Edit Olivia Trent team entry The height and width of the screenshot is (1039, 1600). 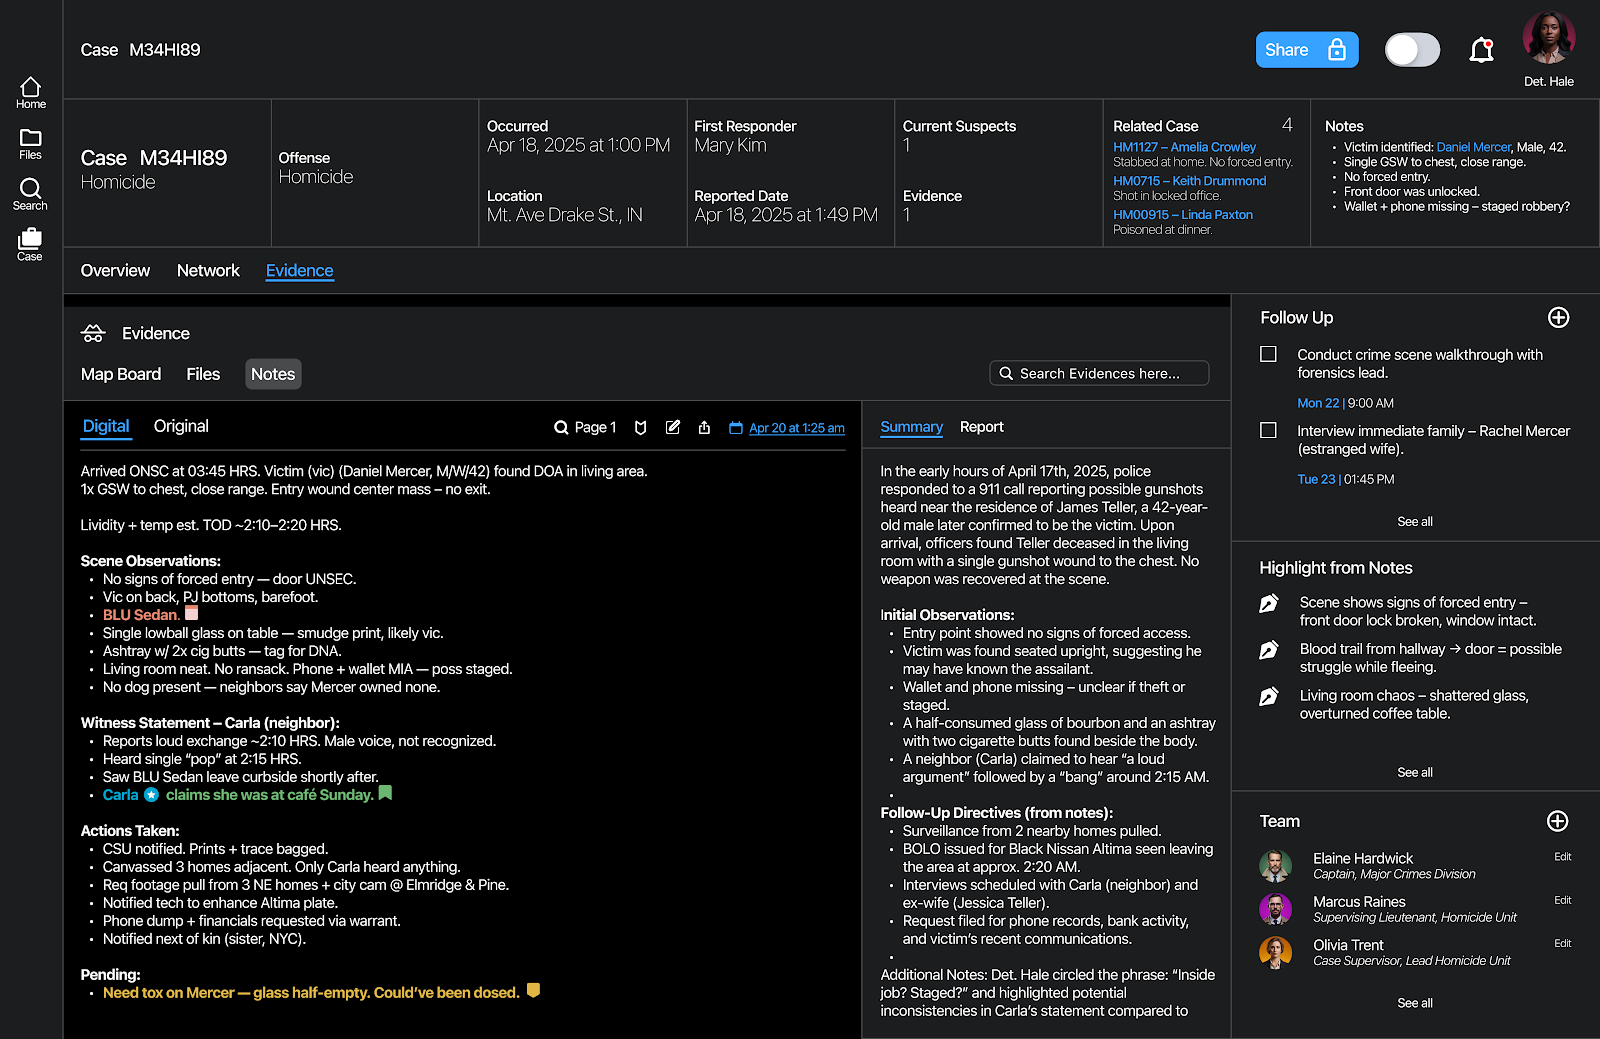tap(1562, 944)
